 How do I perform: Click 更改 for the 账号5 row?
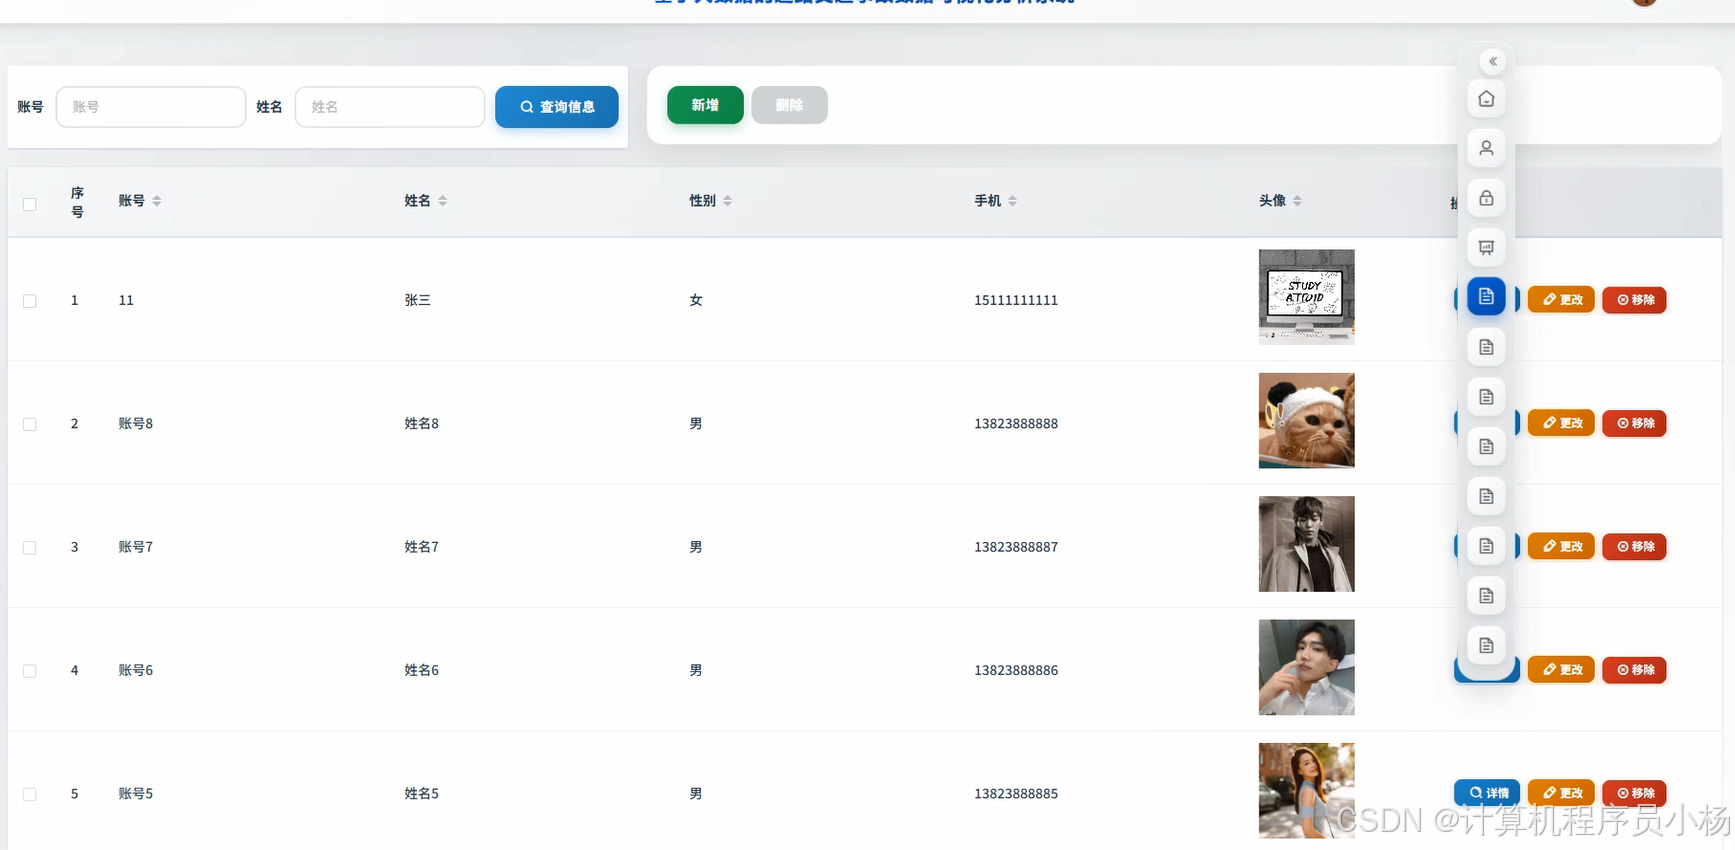(x=1561, y=793)
